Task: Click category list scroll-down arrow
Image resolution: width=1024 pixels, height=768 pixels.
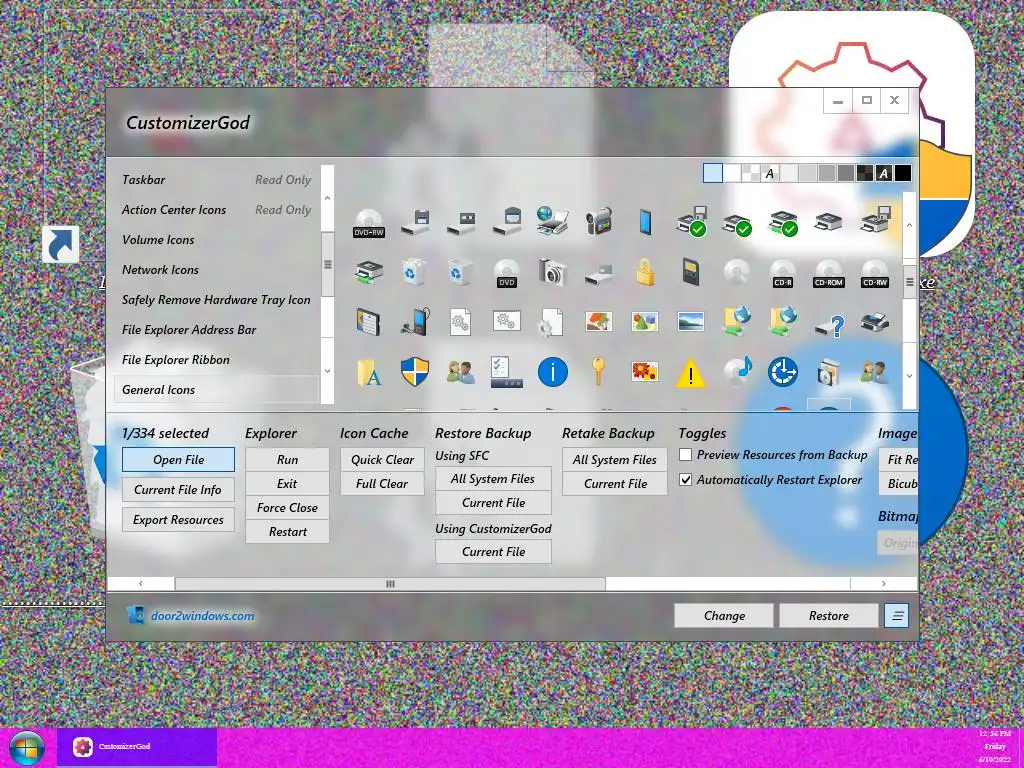Action: coord(327,371)
